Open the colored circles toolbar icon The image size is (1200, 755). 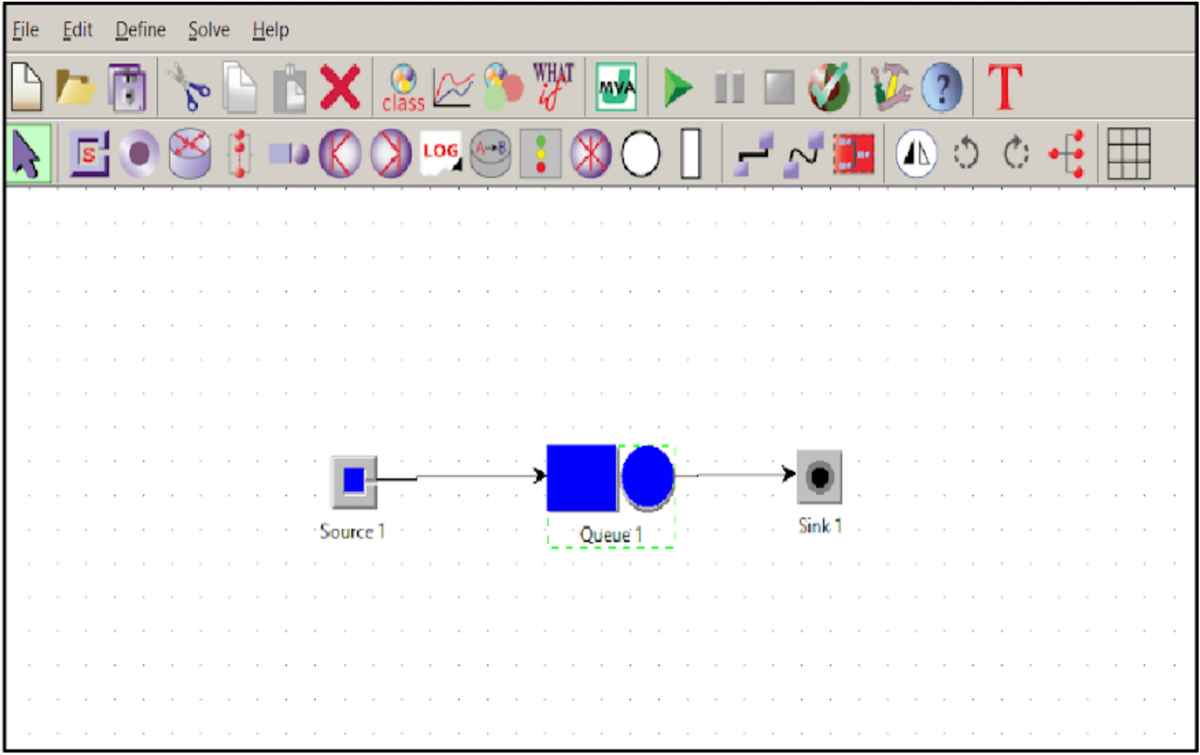(x=502, y=88)
